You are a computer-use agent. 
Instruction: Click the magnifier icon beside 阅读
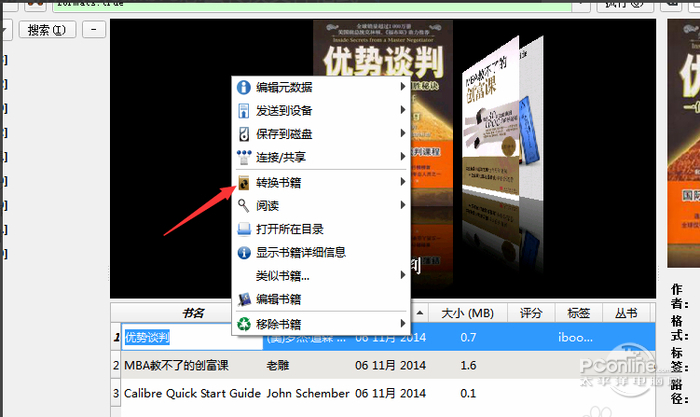(243, 205)
